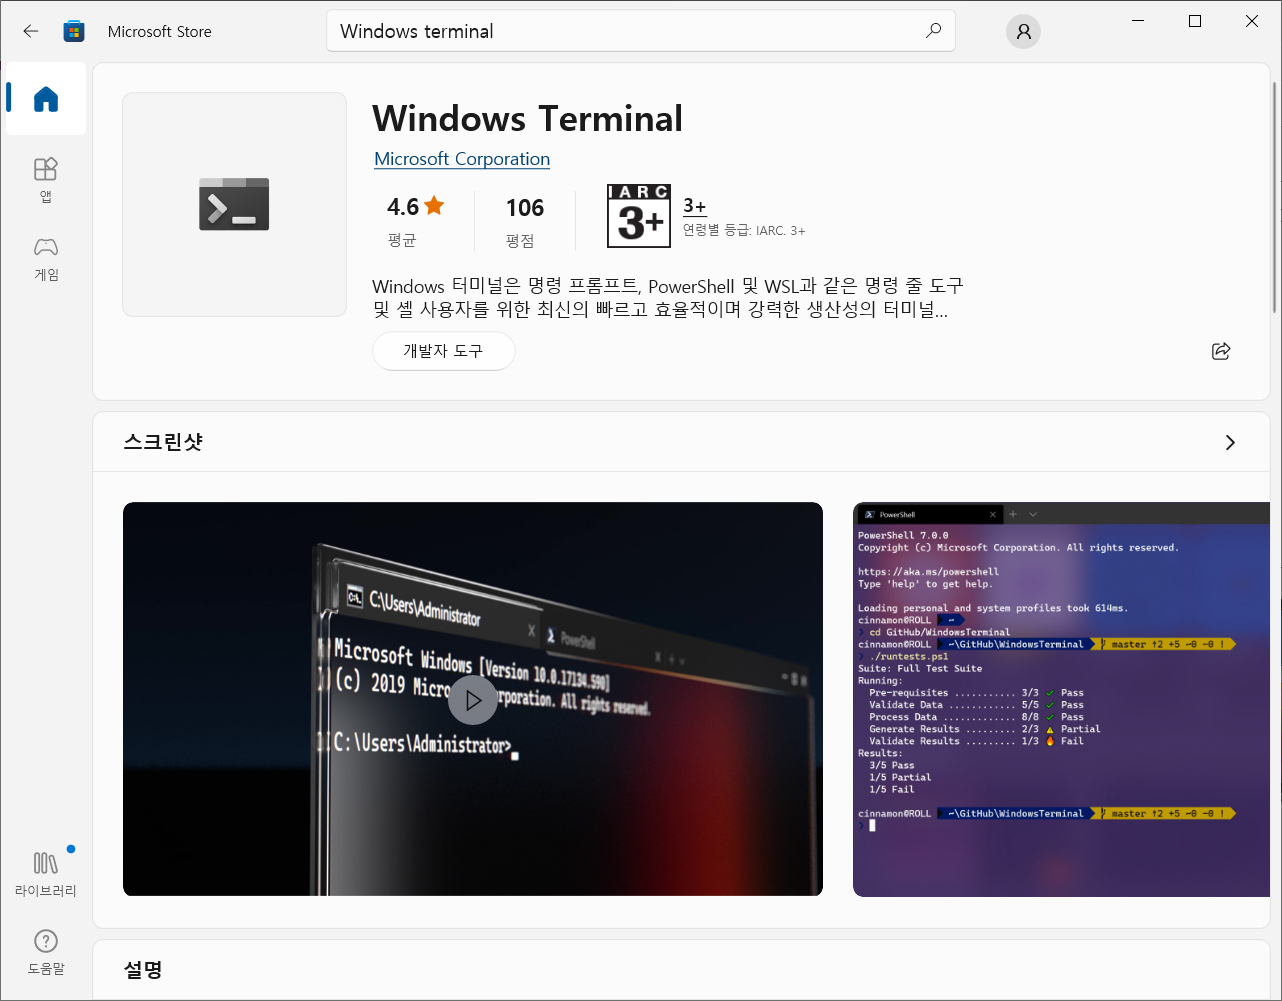
Task: Open the 게임 (Games) section
Action: [x=46, y=259]
